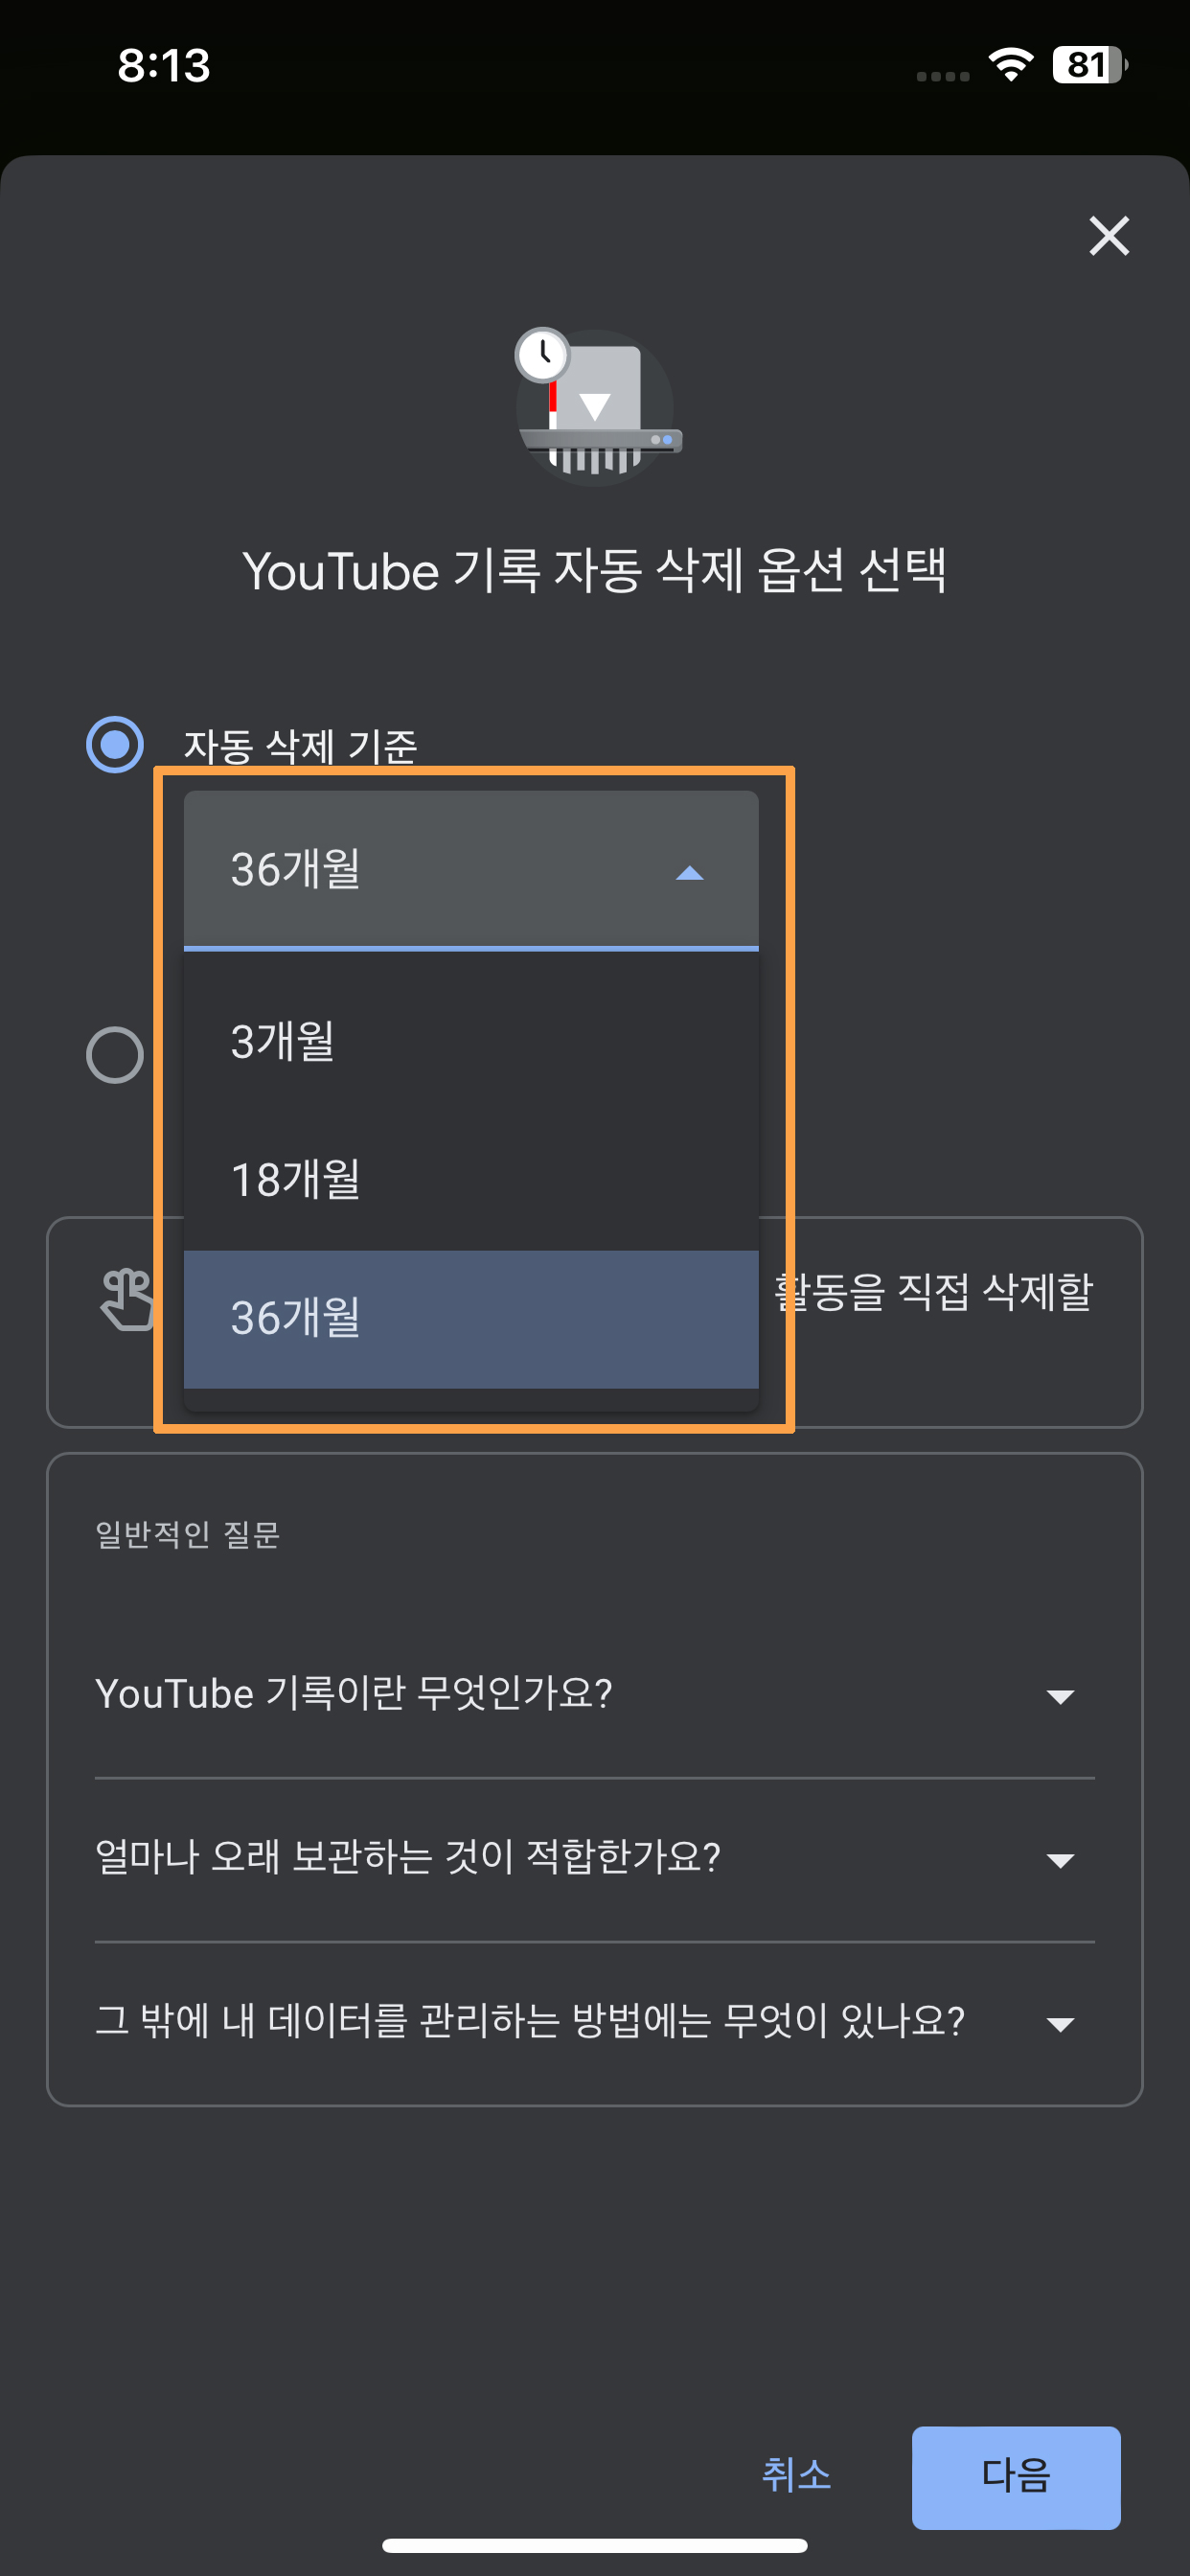Tap the 취소 cancel link
The image size is (1190, 2576).
coord(797,2475)
